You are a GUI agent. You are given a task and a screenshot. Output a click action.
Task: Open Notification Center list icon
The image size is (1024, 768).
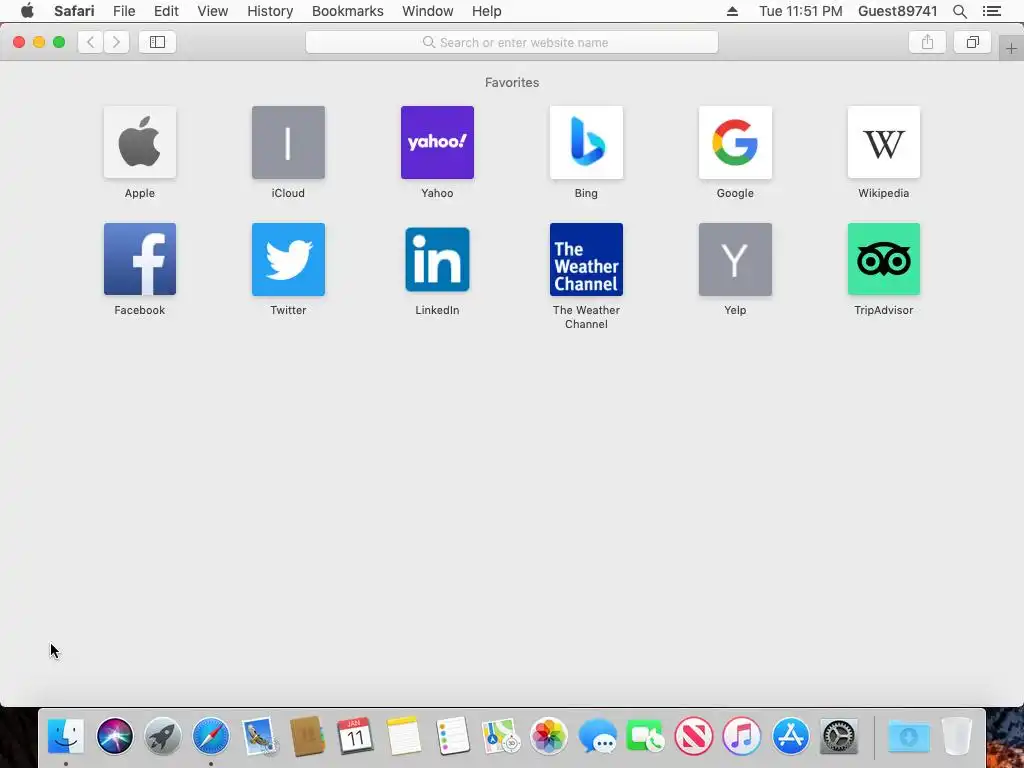[x=992, y=11]
